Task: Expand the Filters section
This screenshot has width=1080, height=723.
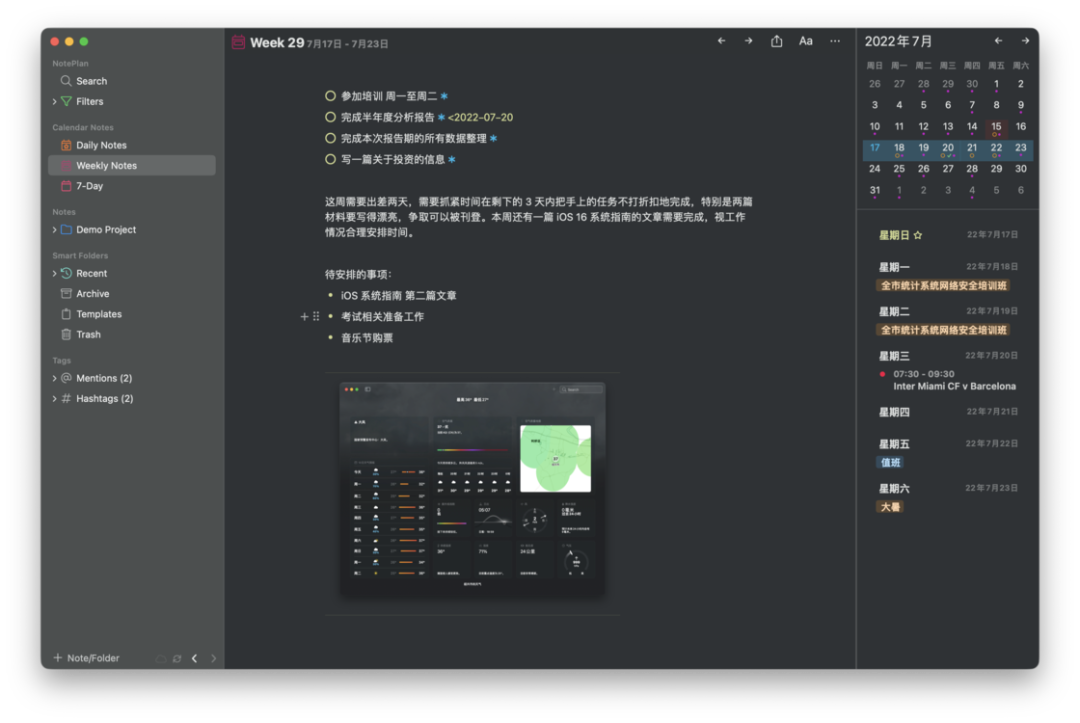Action: [x=55, y=102]
